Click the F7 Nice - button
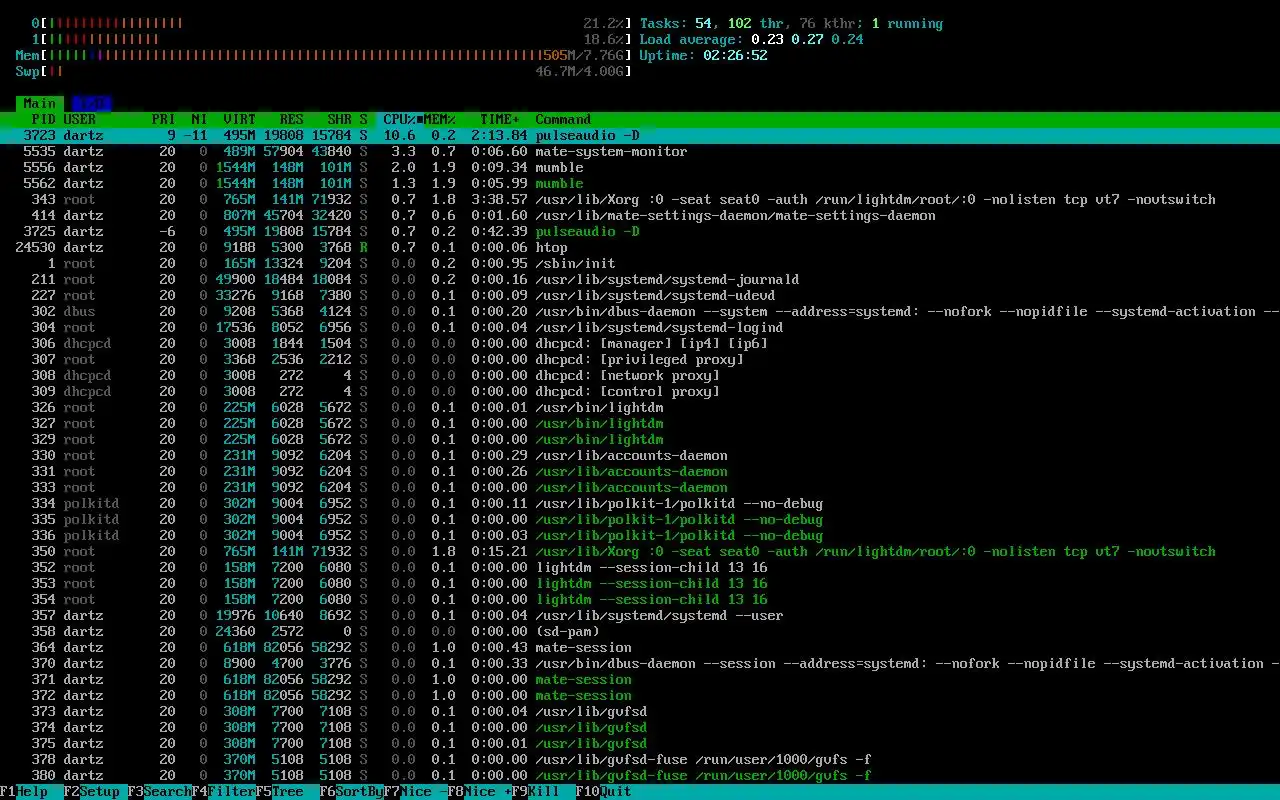This screenshot has width=1280, height=800. coord(416,791)
